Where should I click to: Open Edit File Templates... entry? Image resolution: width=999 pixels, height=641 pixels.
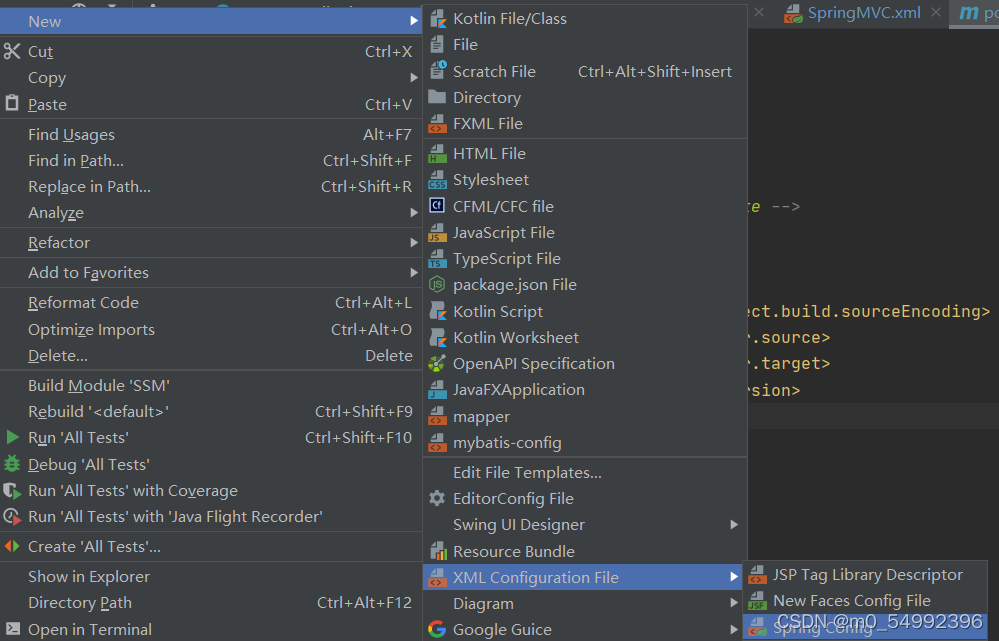[x=585, y=473]
